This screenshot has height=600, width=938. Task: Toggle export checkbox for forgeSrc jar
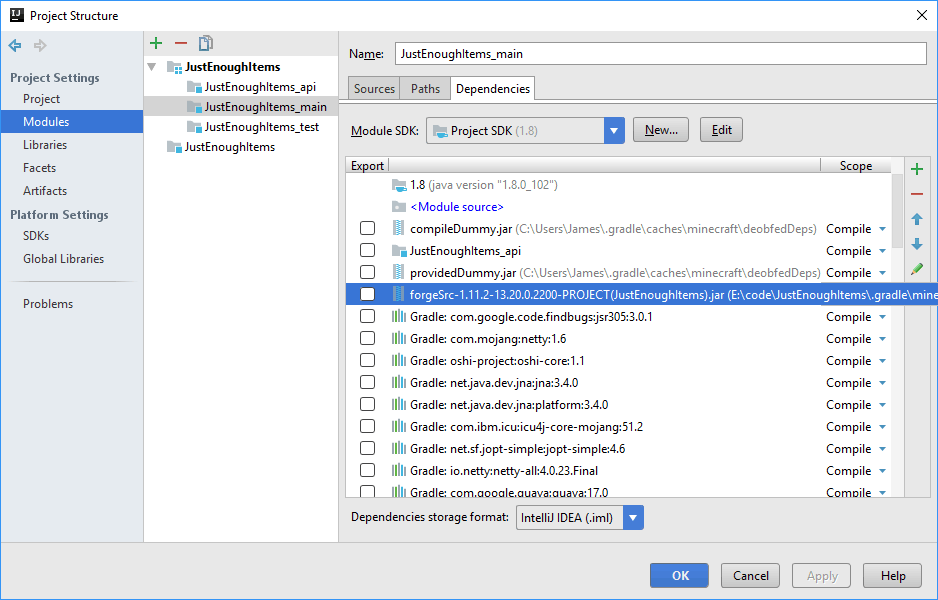[367, 294]
